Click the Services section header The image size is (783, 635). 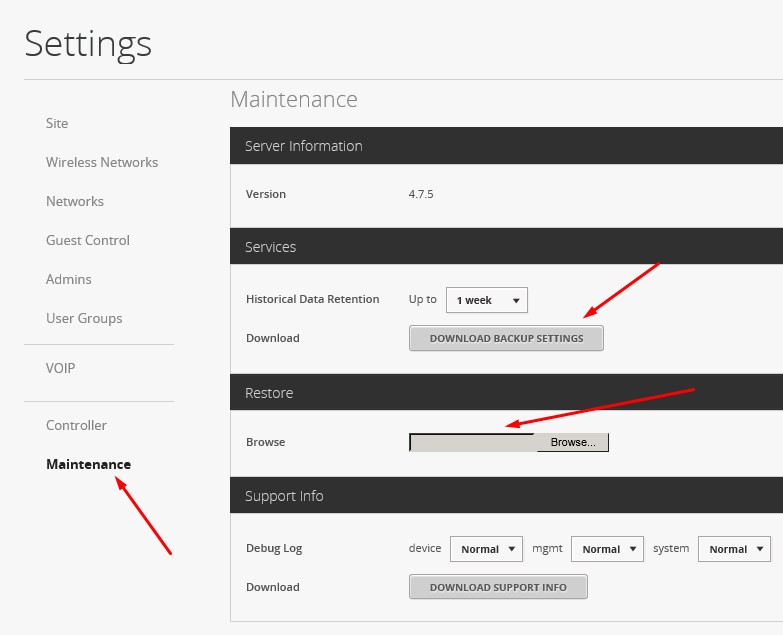(x=506, y=247)
